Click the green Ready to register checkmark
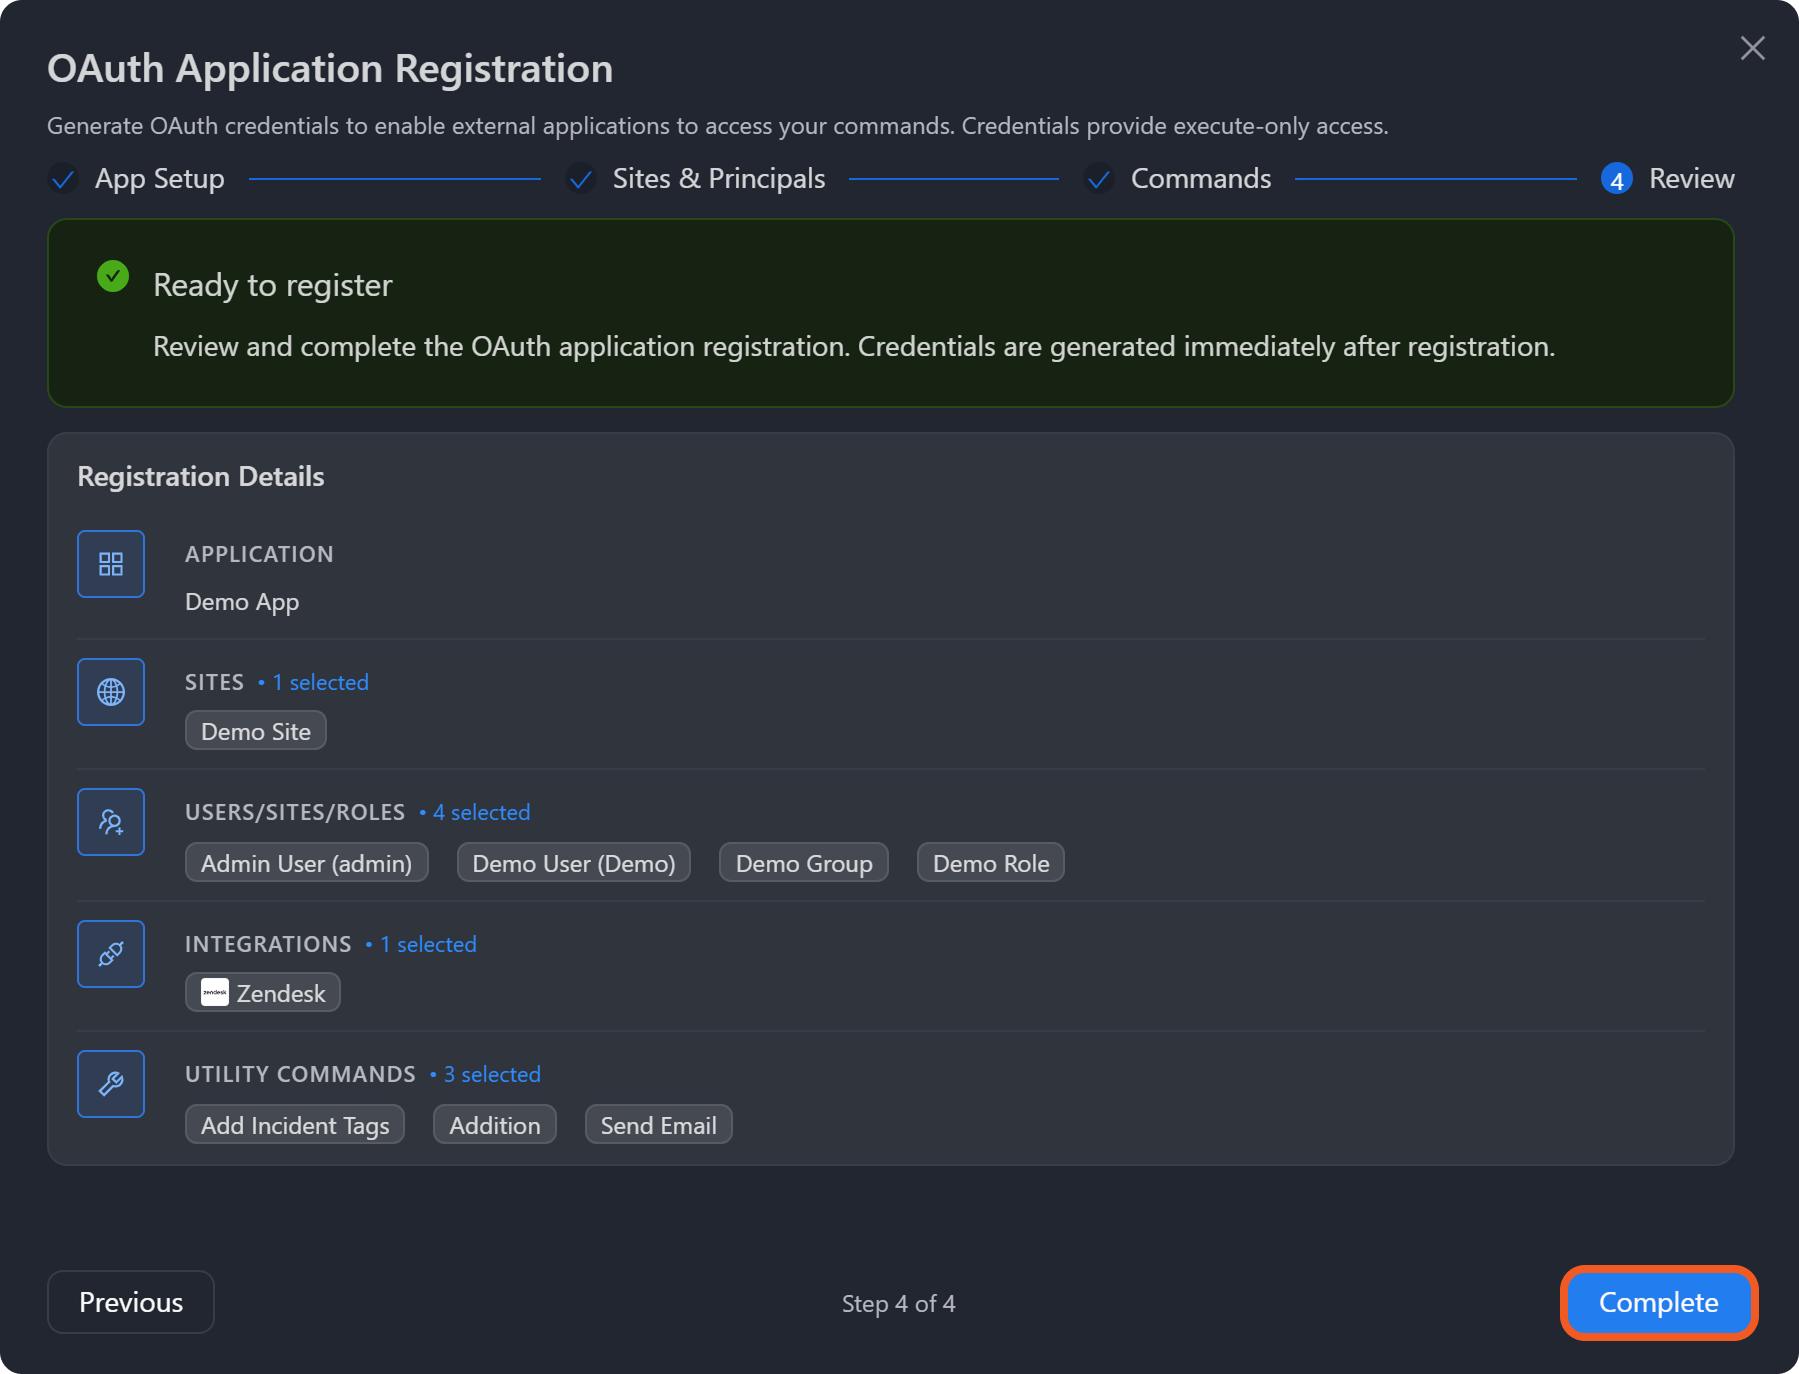Viewport: 1799px width, 1374px height. tap(113, 276)
